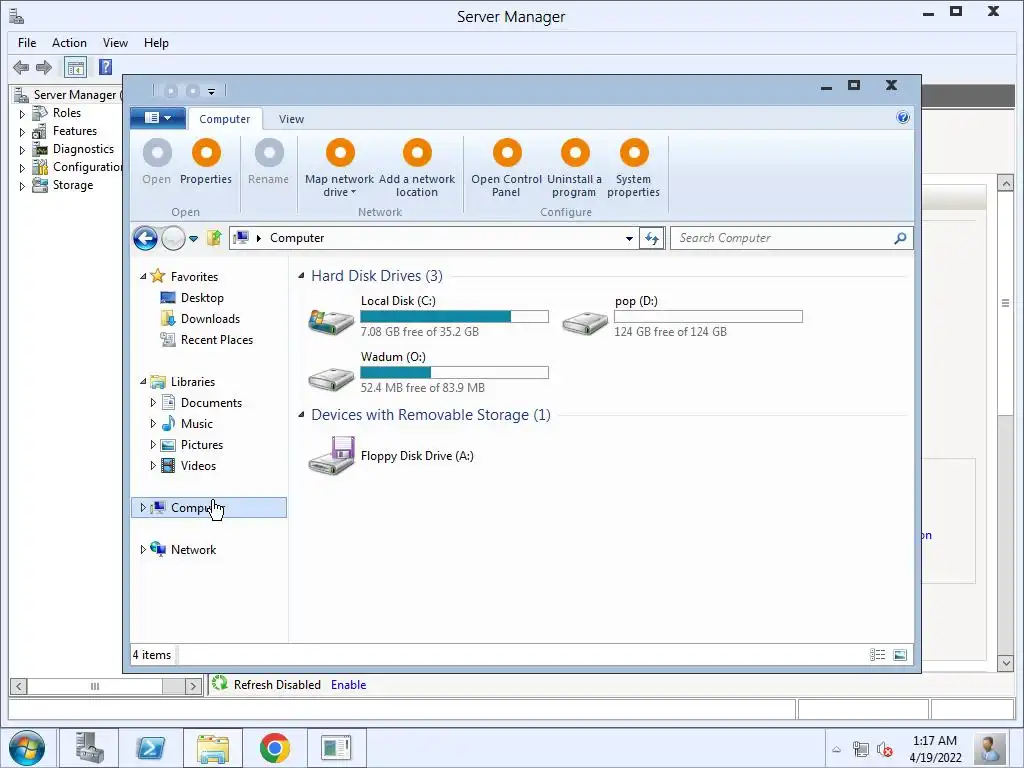Click Explorer up-folder icon
This screenshot has height=768, width=1024.
(214, 238)
